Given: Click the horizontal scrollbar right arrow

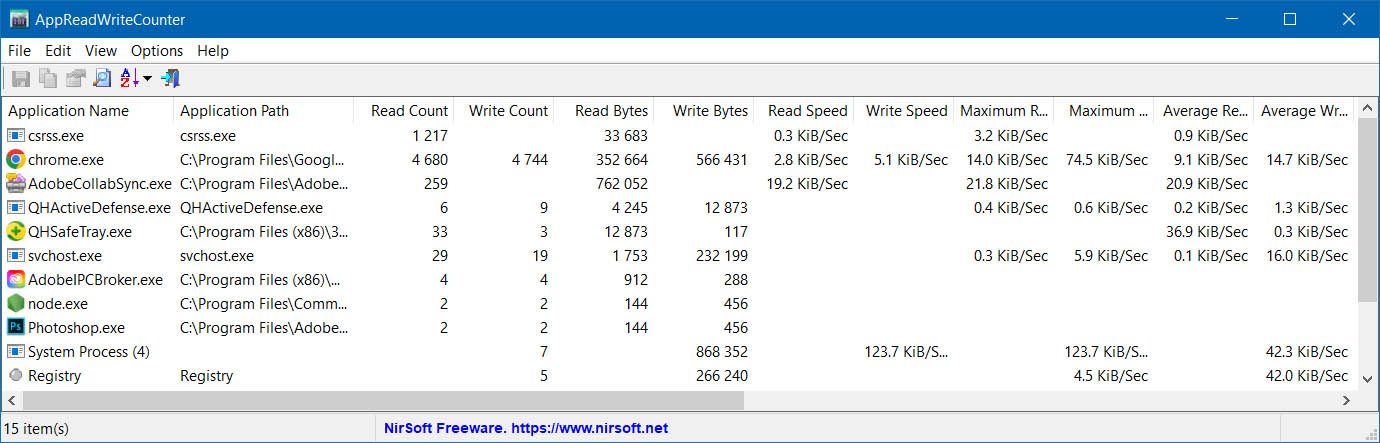Looking at the screenshot, I should (x=1347, y=399).
